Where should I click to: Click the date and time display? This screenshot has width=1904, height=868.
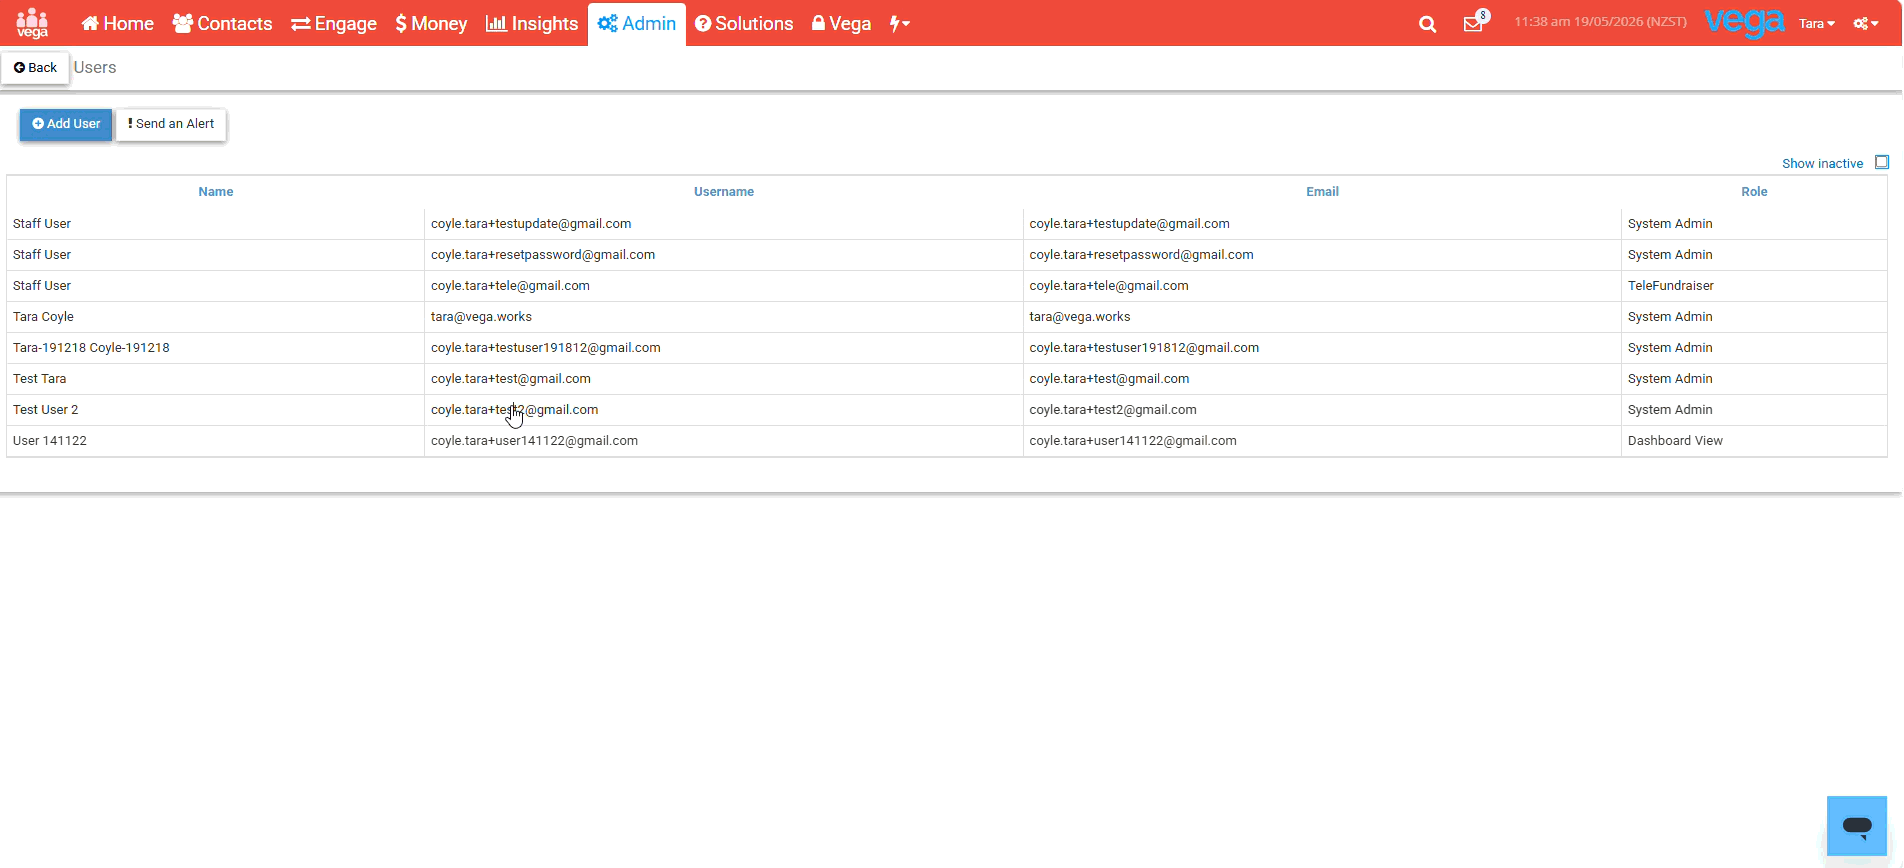1600,22
